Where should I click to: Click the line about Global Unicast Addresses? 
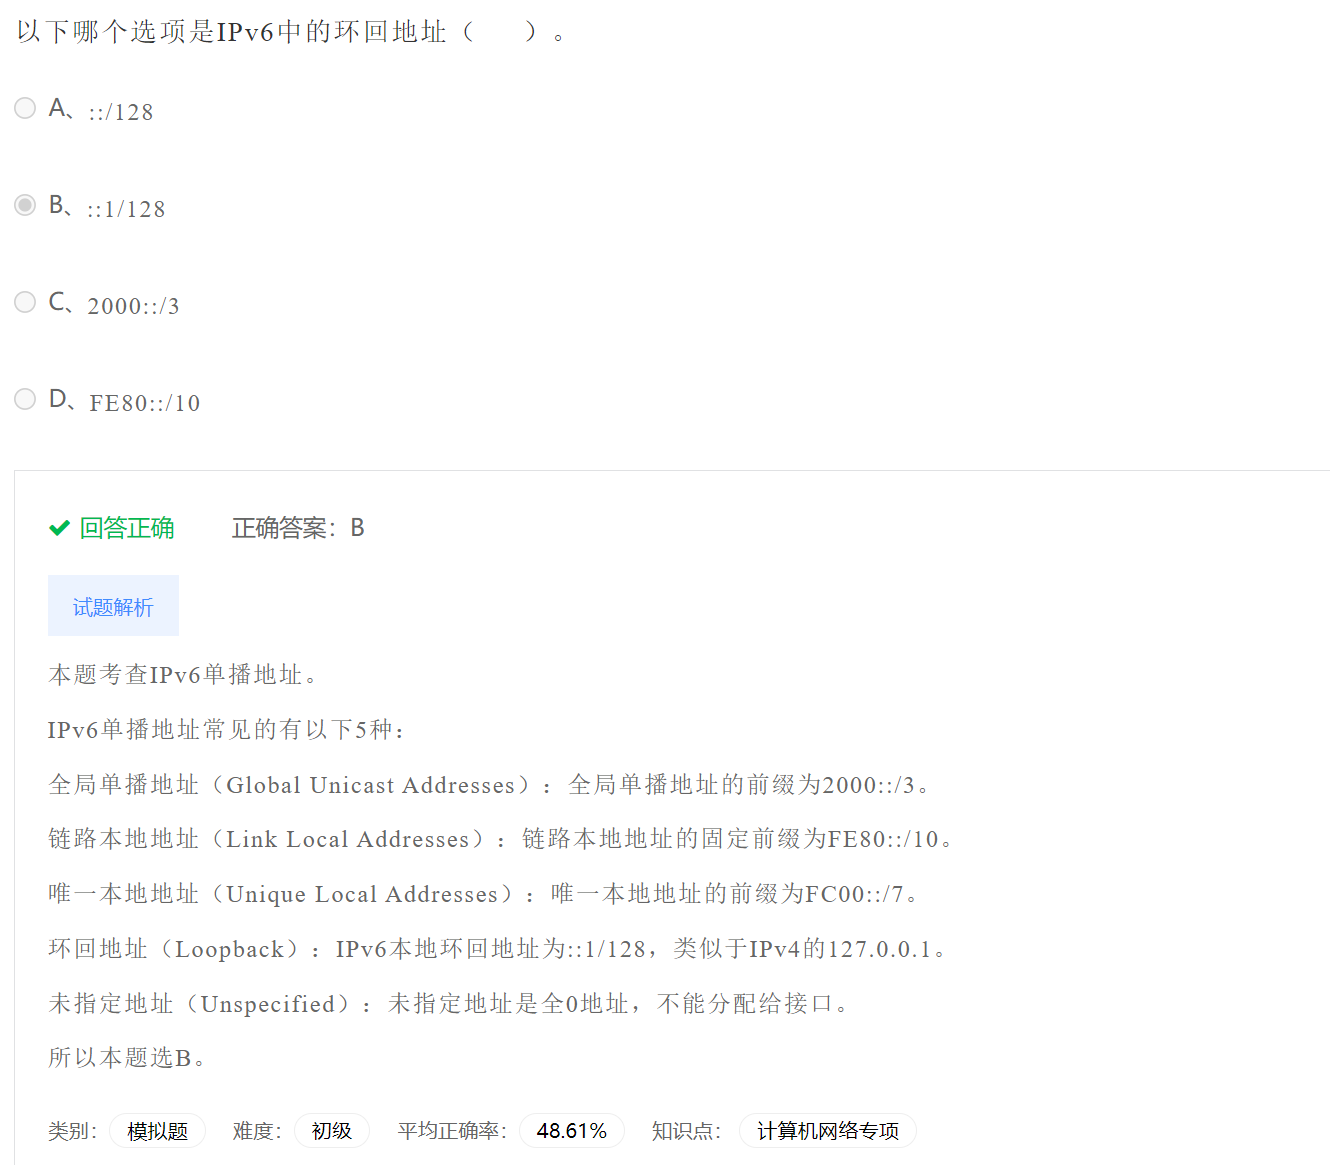coord(490,785)
